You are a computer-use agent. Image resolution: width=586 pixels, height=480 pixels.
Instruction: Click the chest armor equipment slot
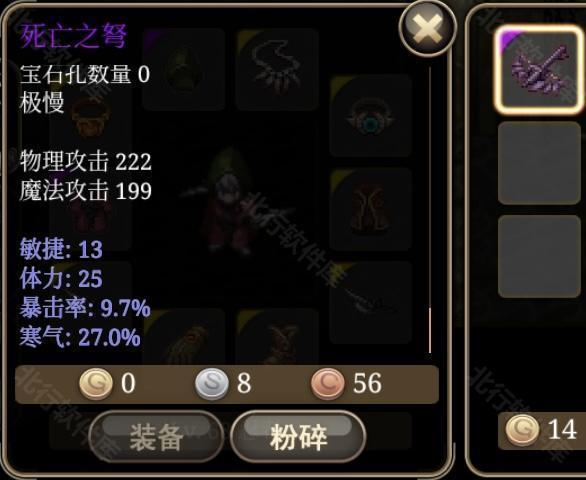click(x=371, y=209)
